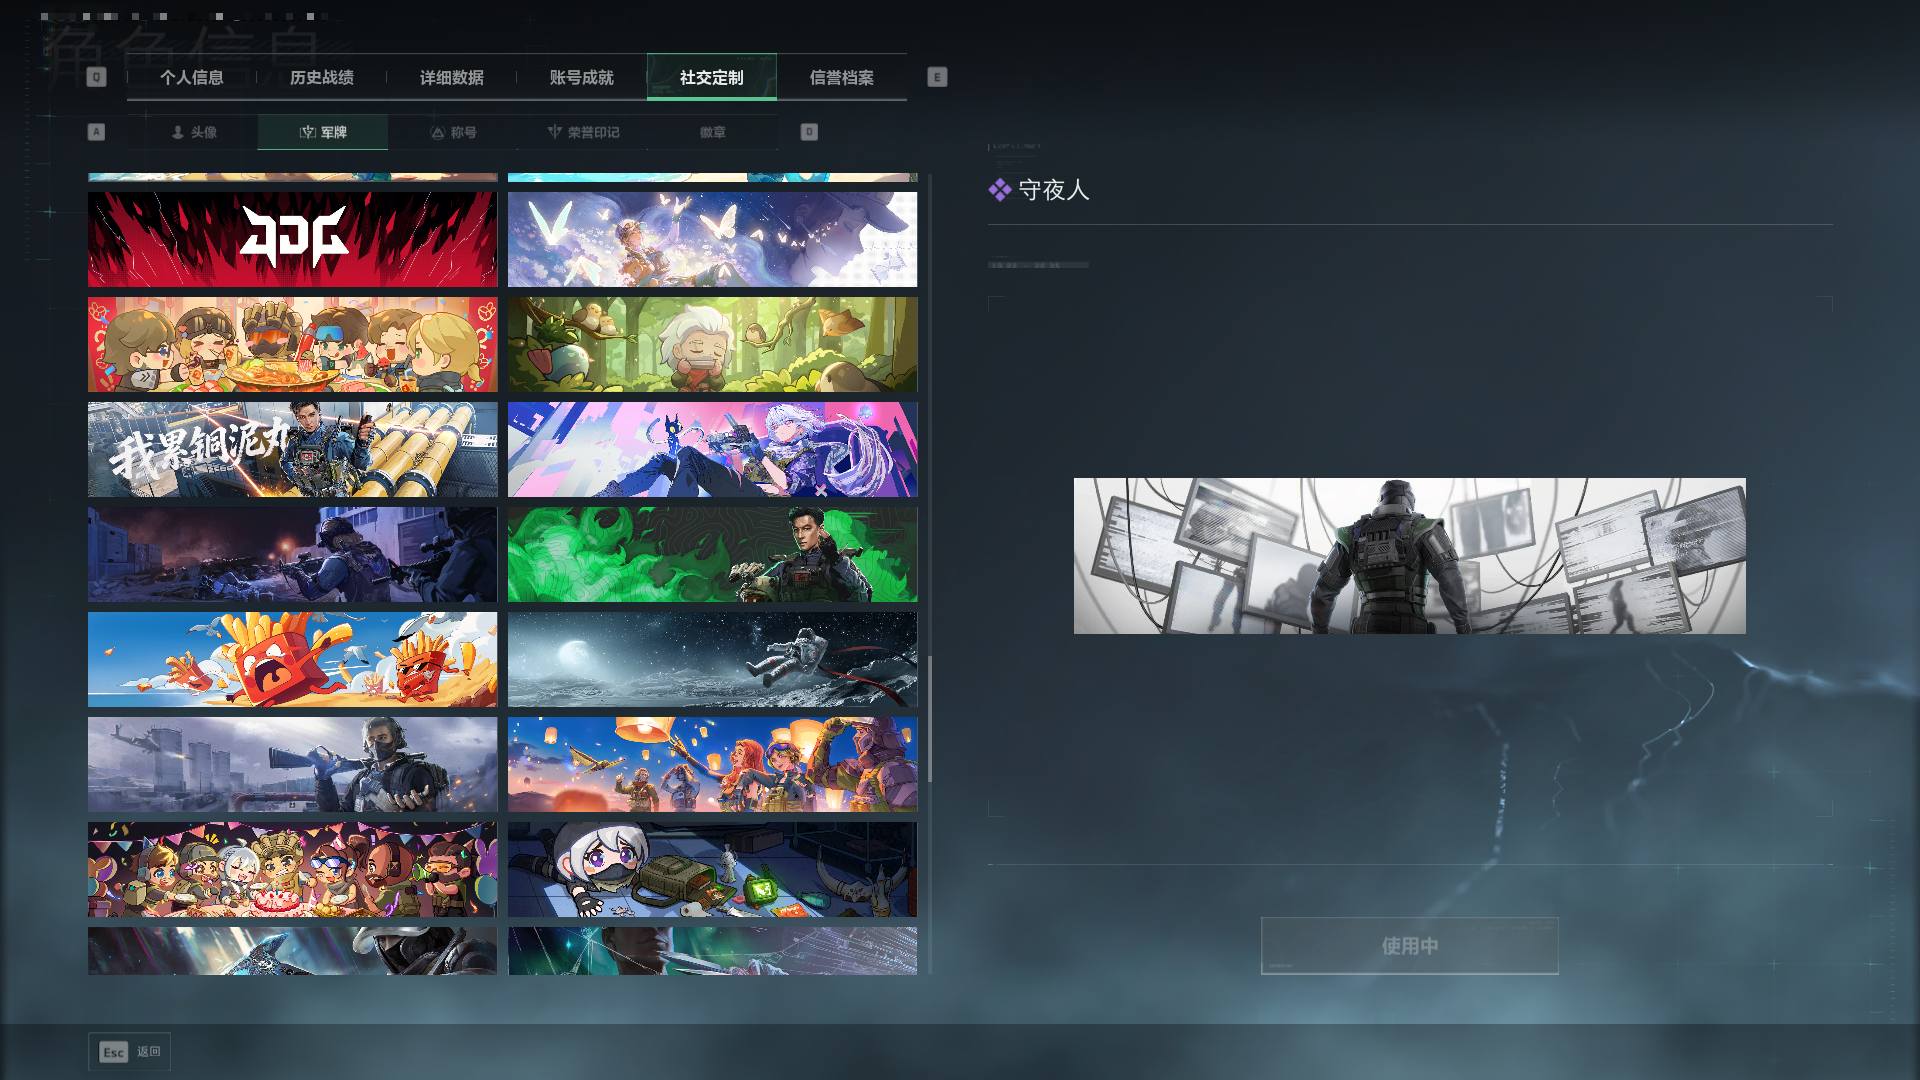Select the 账号成就 tab
This screenshot has width=1920, height=1080.
(x=581, y=77)
